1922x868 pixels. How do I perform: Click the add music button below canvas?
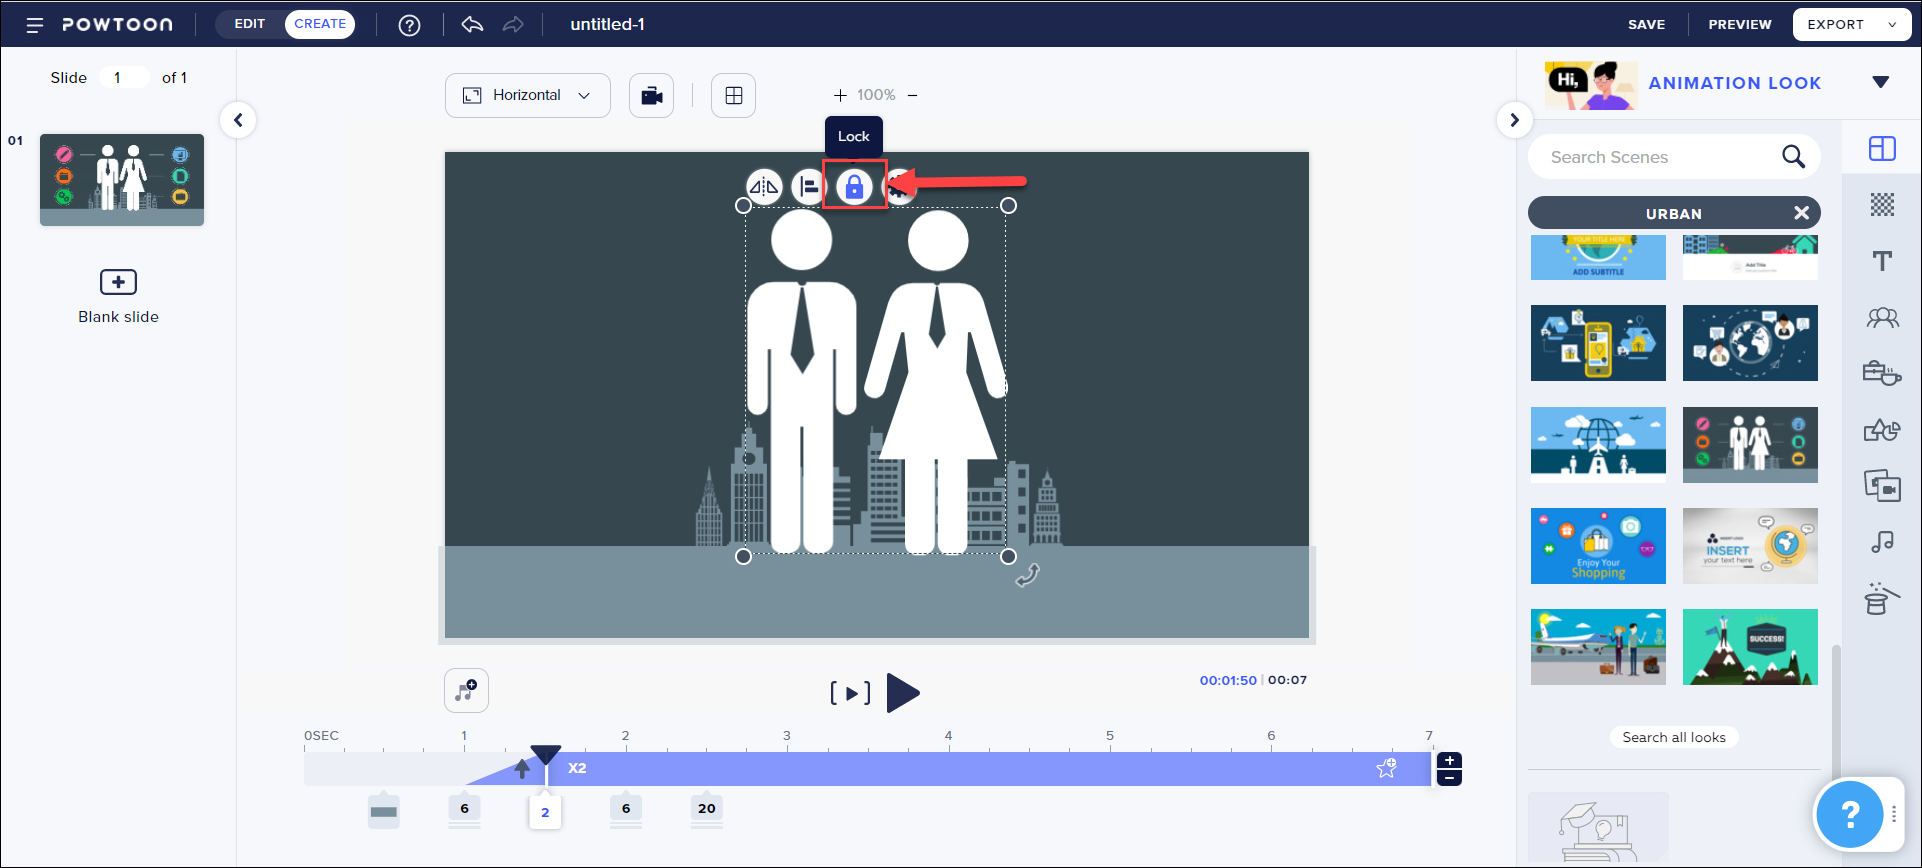pos(466,691)
